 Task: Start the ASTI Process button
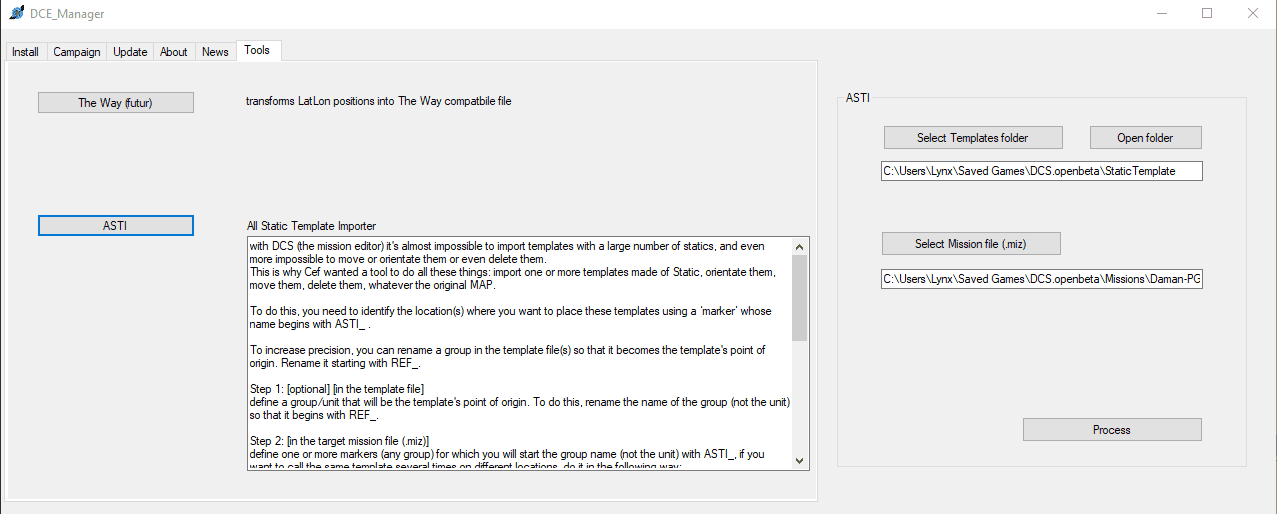(1112, 429)
